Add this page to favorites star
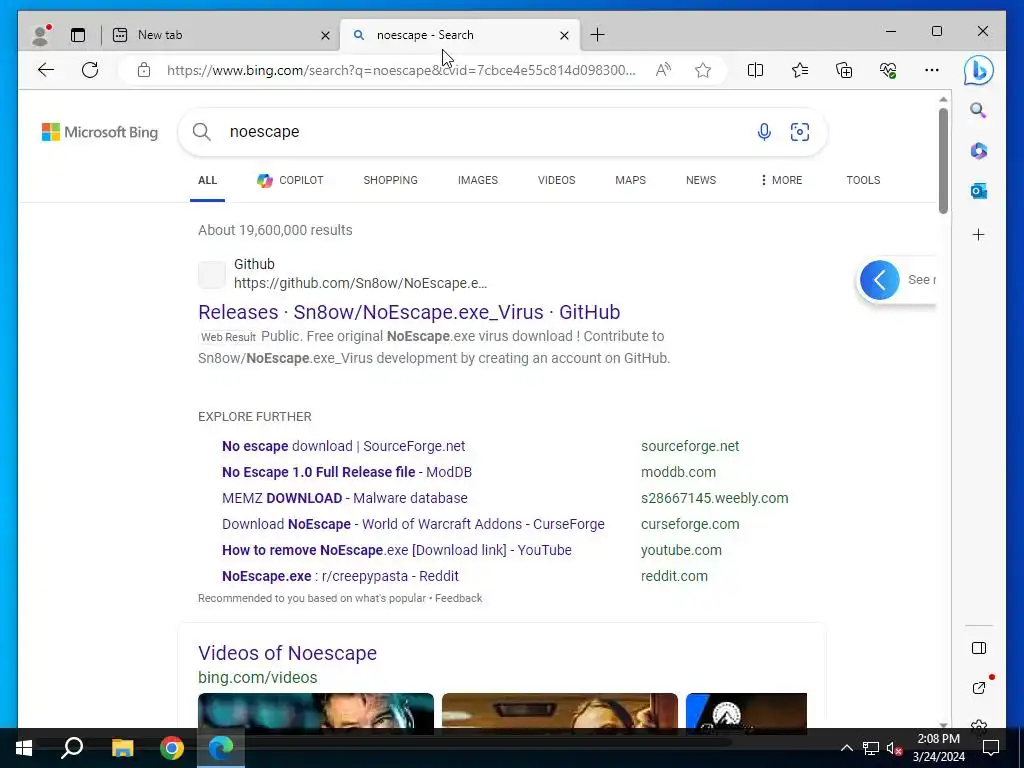This screenshot has width=1024, height=768. (x=703, y=70)
